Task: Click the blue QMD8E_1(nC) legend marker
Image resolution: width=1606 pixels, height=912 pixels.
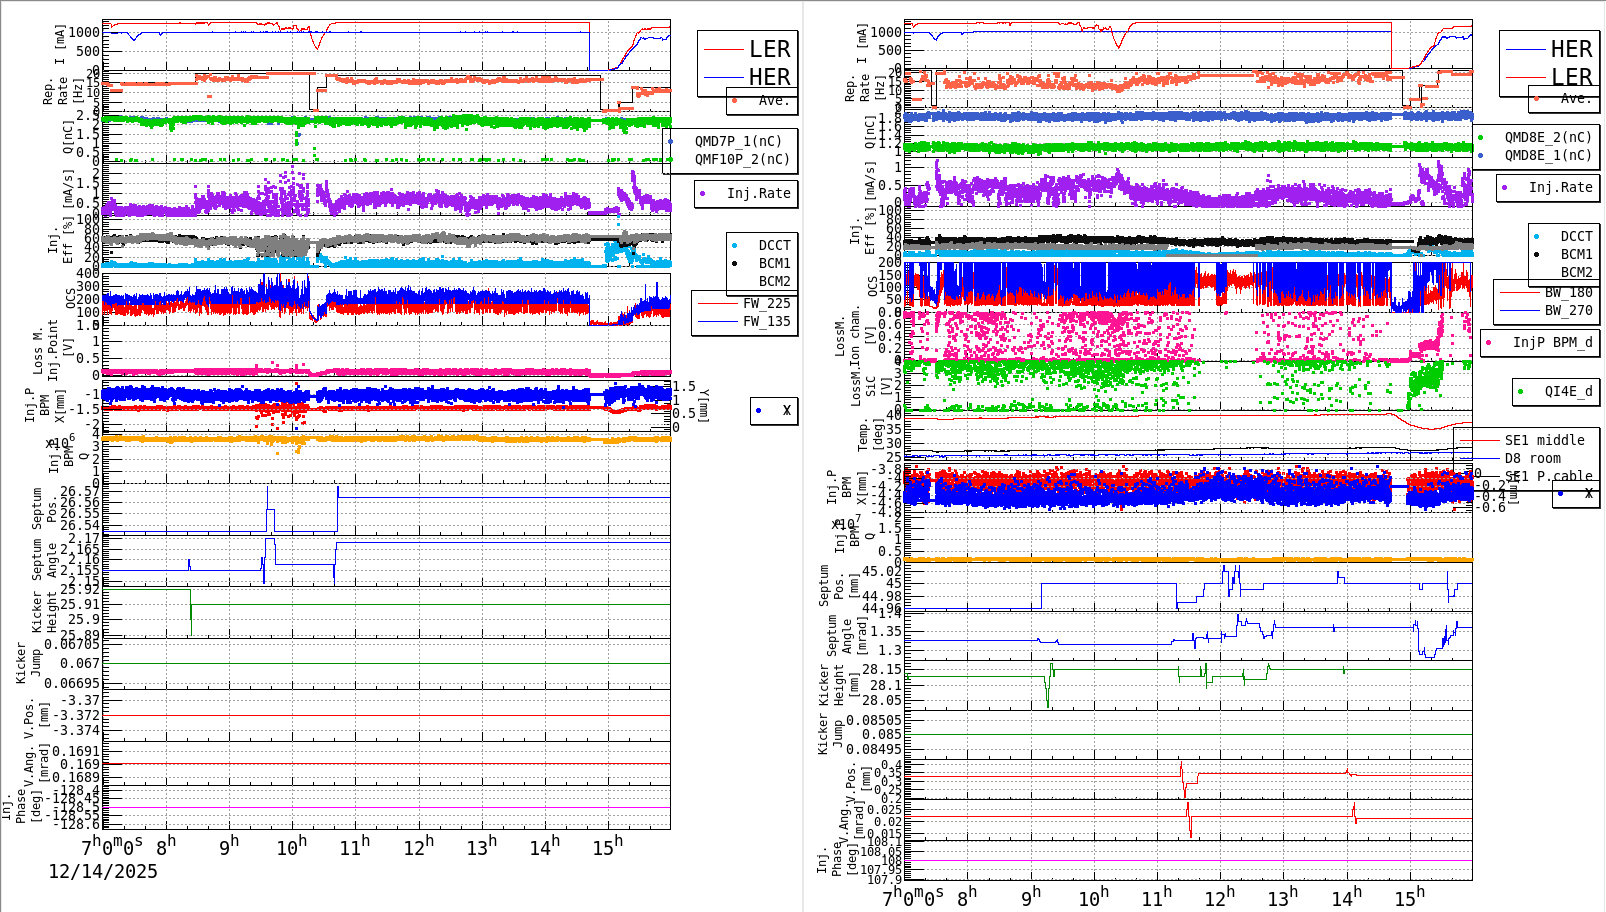Action: point(1481,156)
